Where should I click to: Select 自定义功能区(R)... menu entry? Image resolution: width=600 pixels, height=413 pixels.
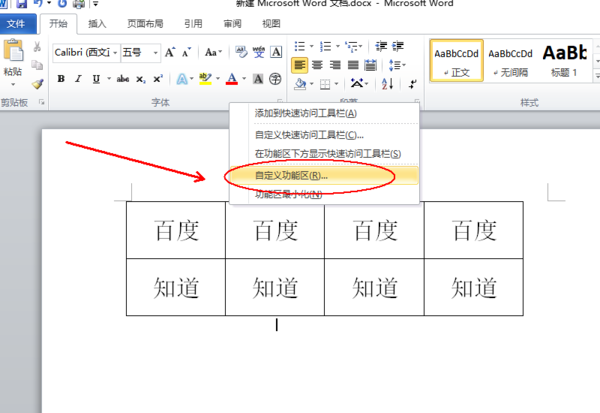(324, 176)
